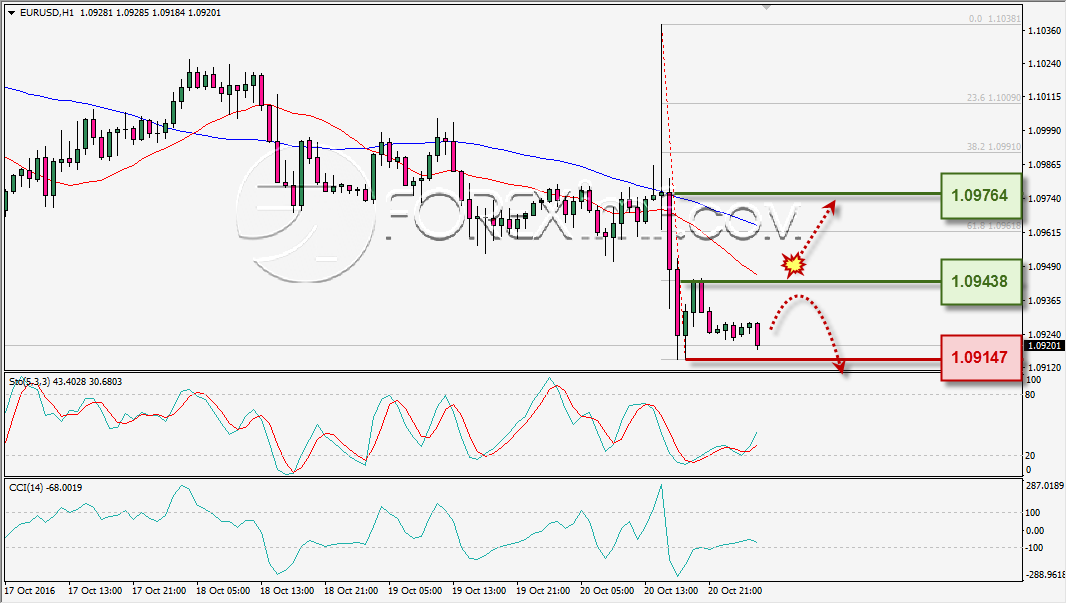
Task: Click the chart dropdown triangle before EURUSD,H1
Action: point(12,13)
